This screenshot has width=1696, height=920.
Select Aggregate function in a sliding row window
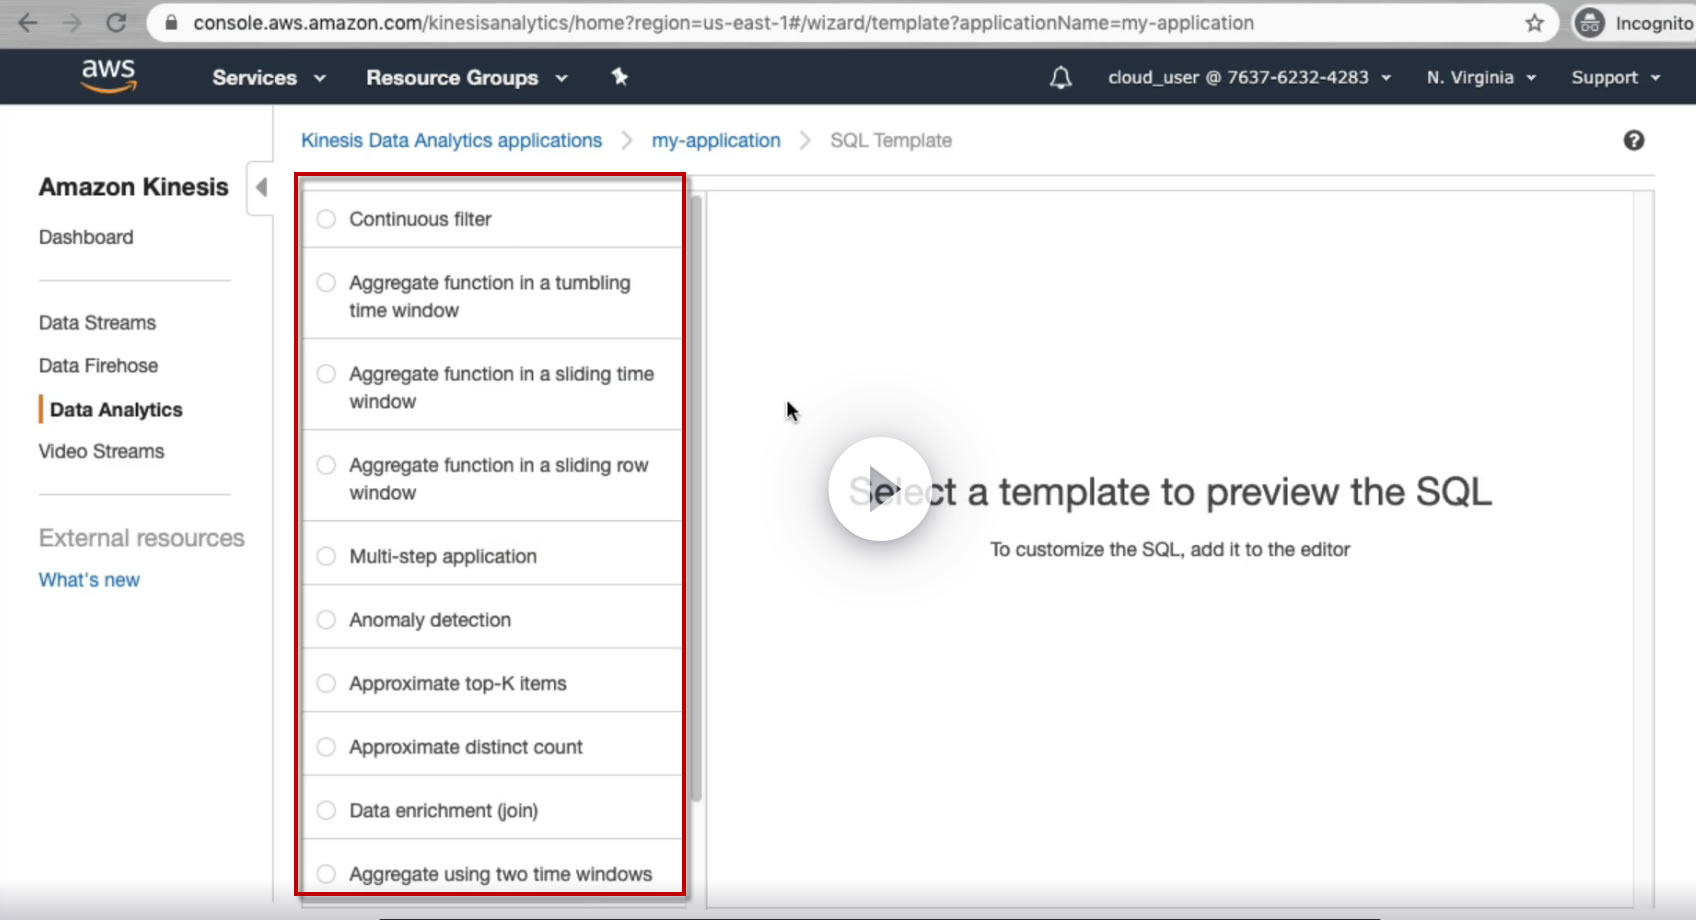(x=326, y=465)
